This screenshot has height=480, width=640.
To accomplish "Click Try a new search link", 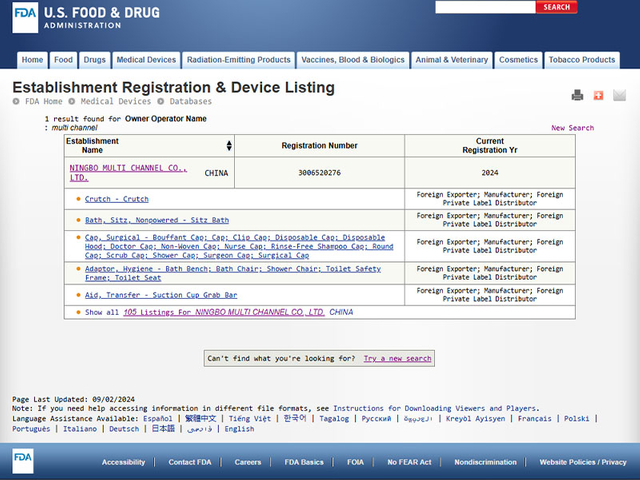I will point(397,358).
